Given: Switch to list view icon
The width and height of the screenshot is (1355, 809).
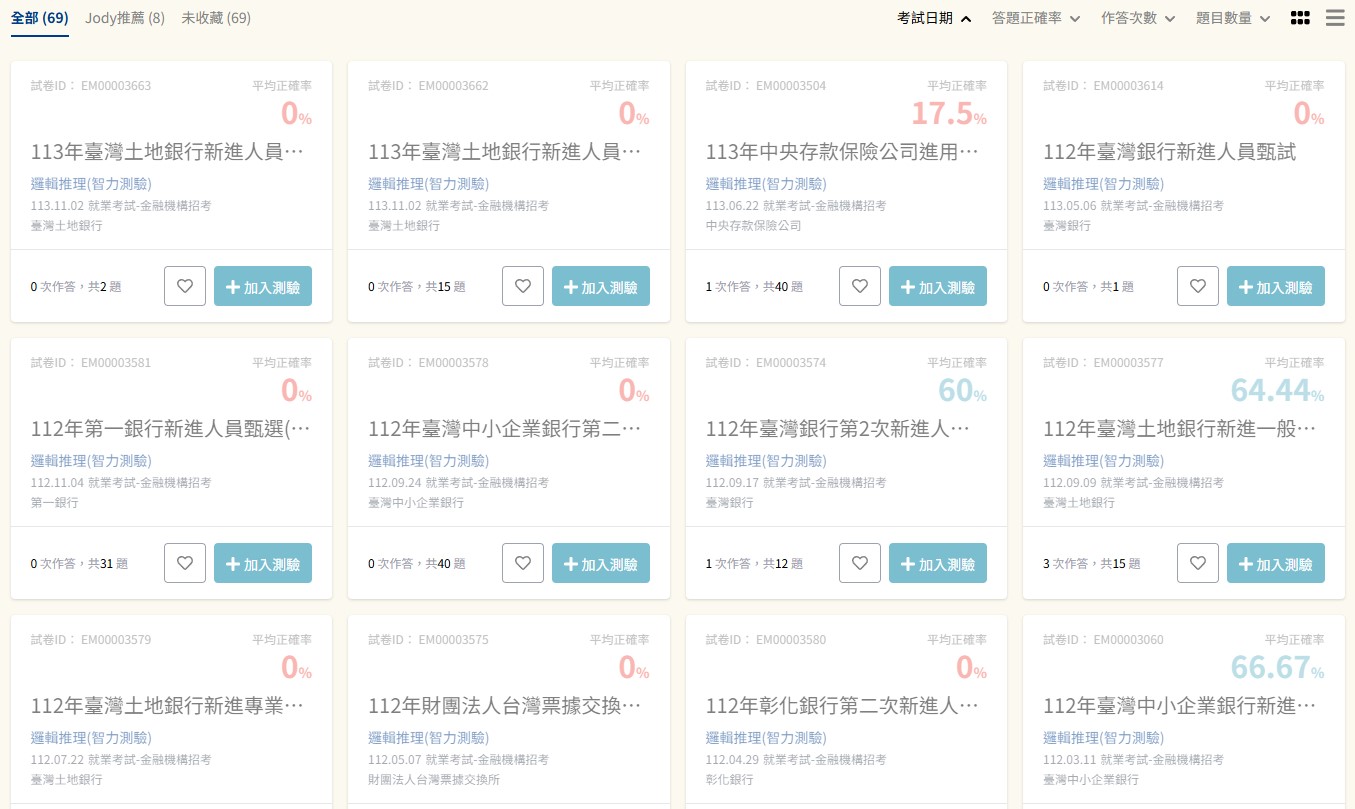Looking at the screenshot, I should click(1335, 18).
